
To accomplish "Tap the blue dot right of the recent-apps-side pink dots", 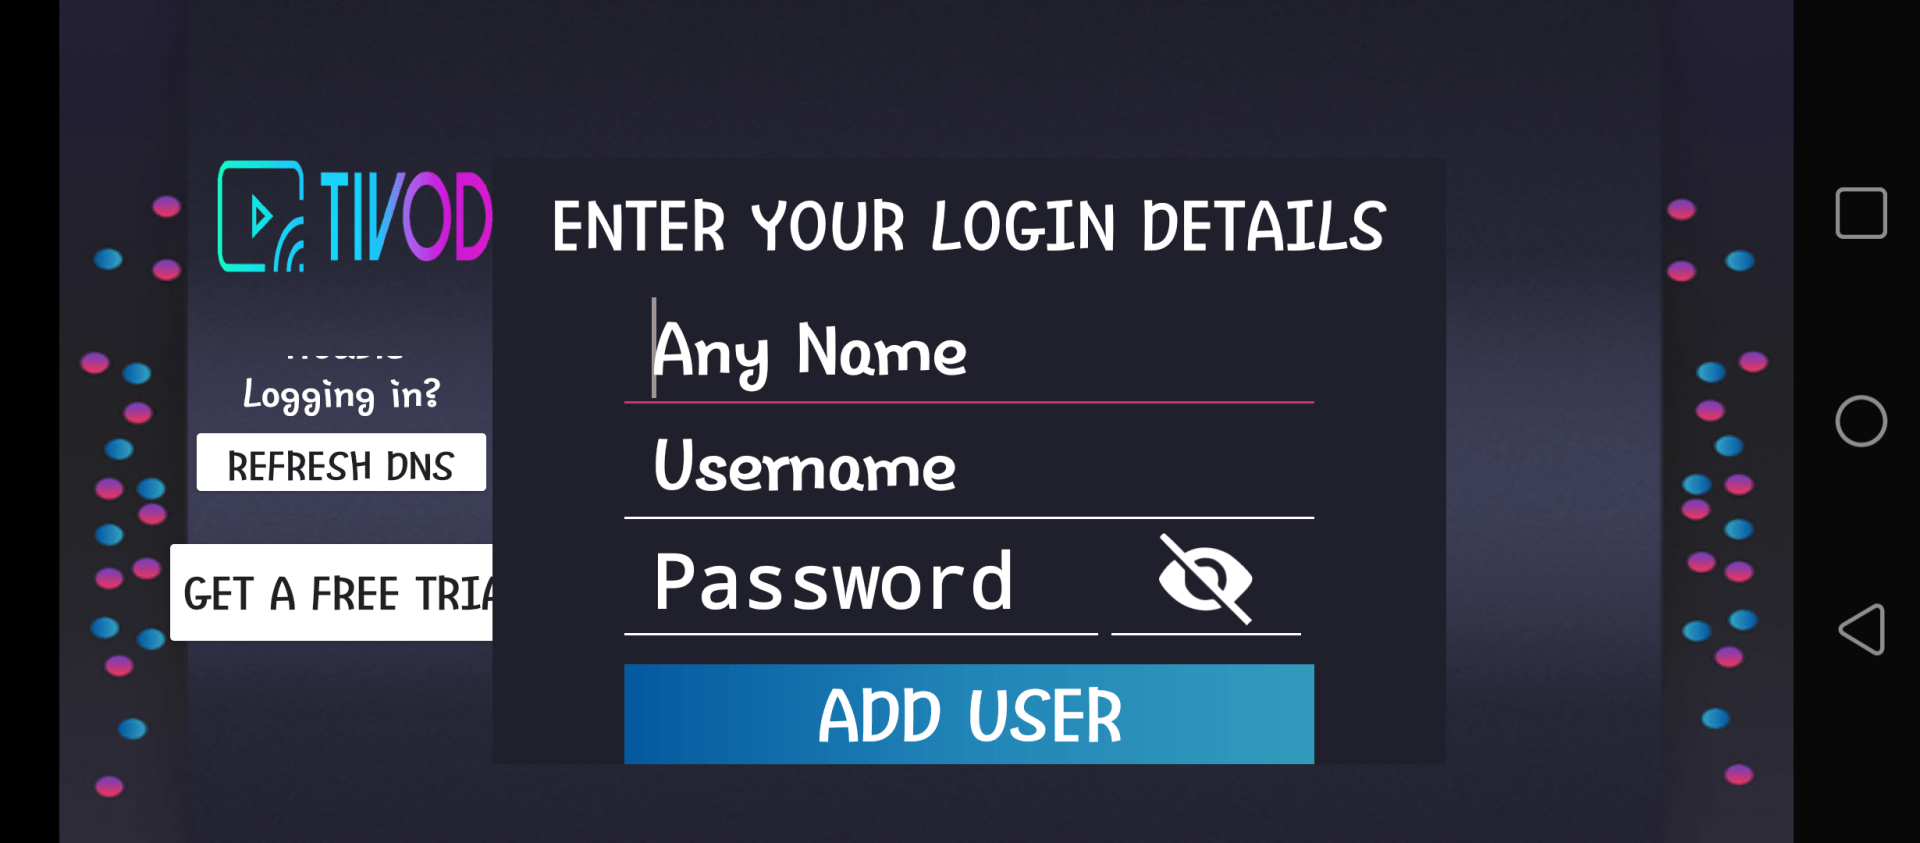I will (x=1740, y=261).
